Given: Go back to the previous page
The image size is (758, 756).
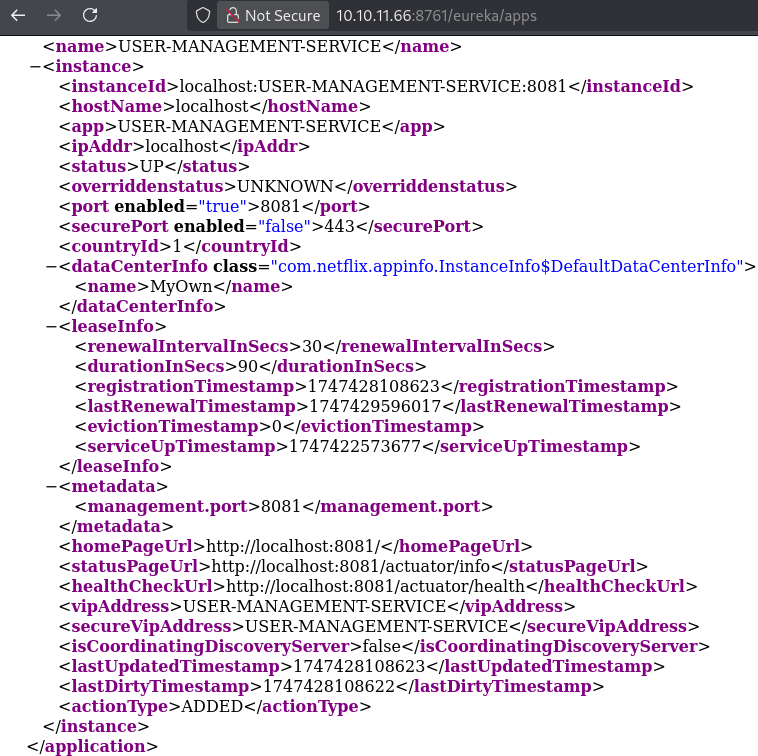Looking at the screenshot, I should pos(18,15).
